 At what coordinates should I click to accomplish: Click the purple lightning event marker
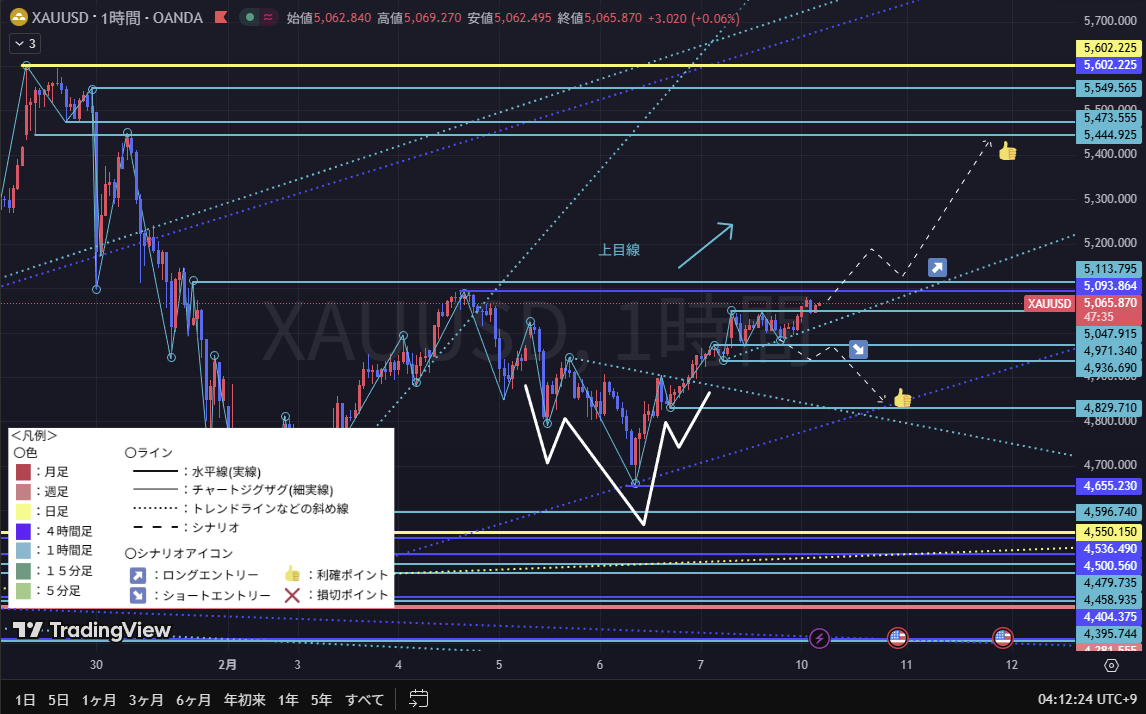pyautogui.click(x=819, y=638)
